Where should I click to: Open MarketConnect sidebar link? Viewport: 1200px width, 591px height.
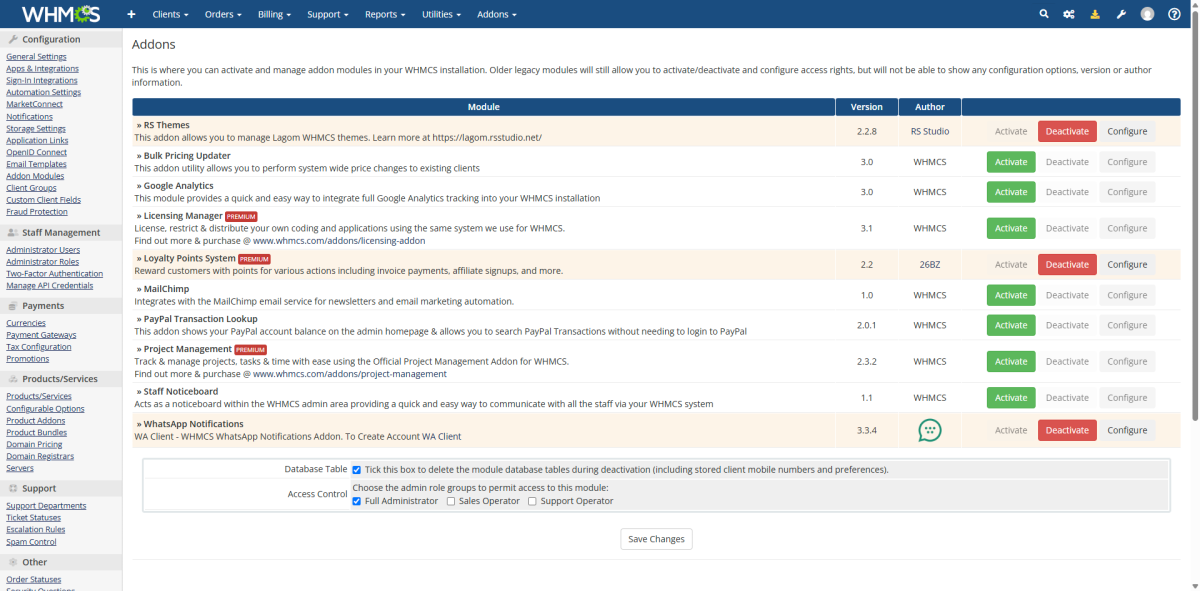click(x=34, y=104)
